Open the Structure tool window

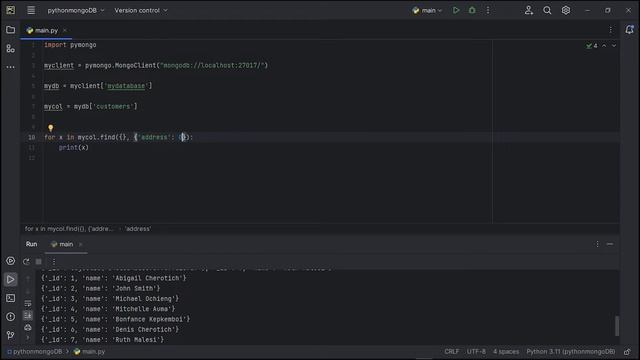click(x=11, y=49)
